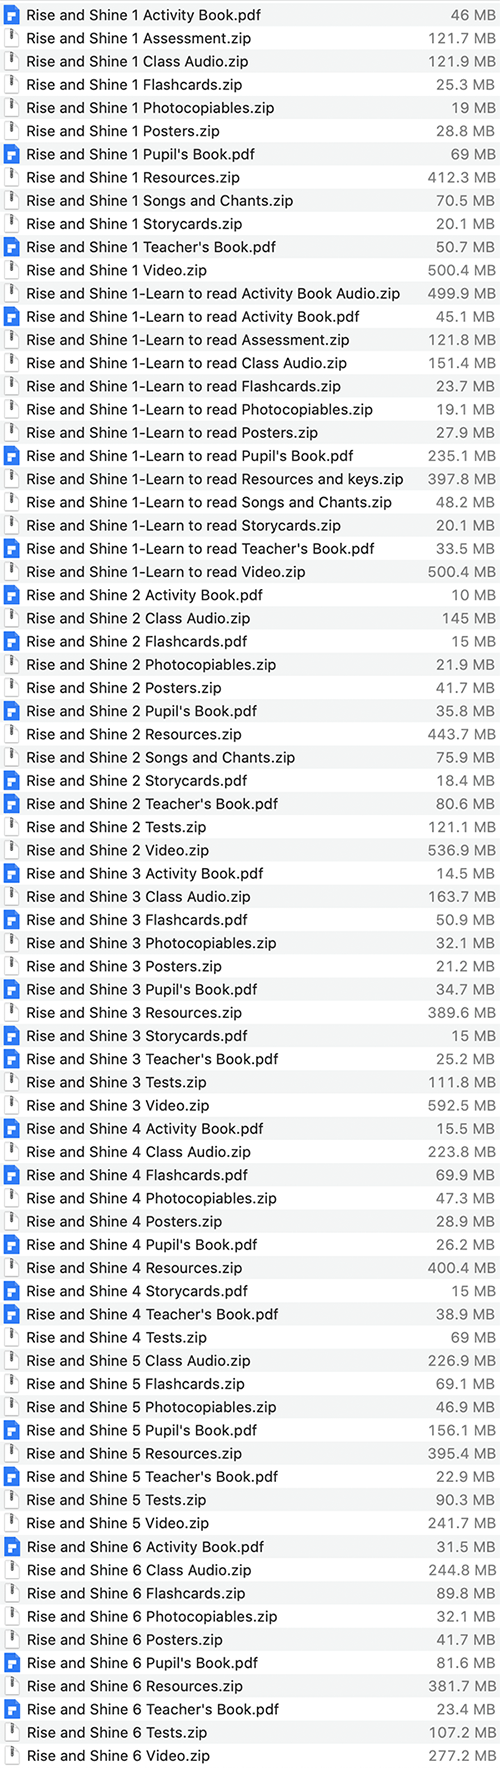Click the PDF icon of Rise and Shine 1 Teacher's Book.pdf
This screenshot has width=500, height=1770.
pos(12,247)
